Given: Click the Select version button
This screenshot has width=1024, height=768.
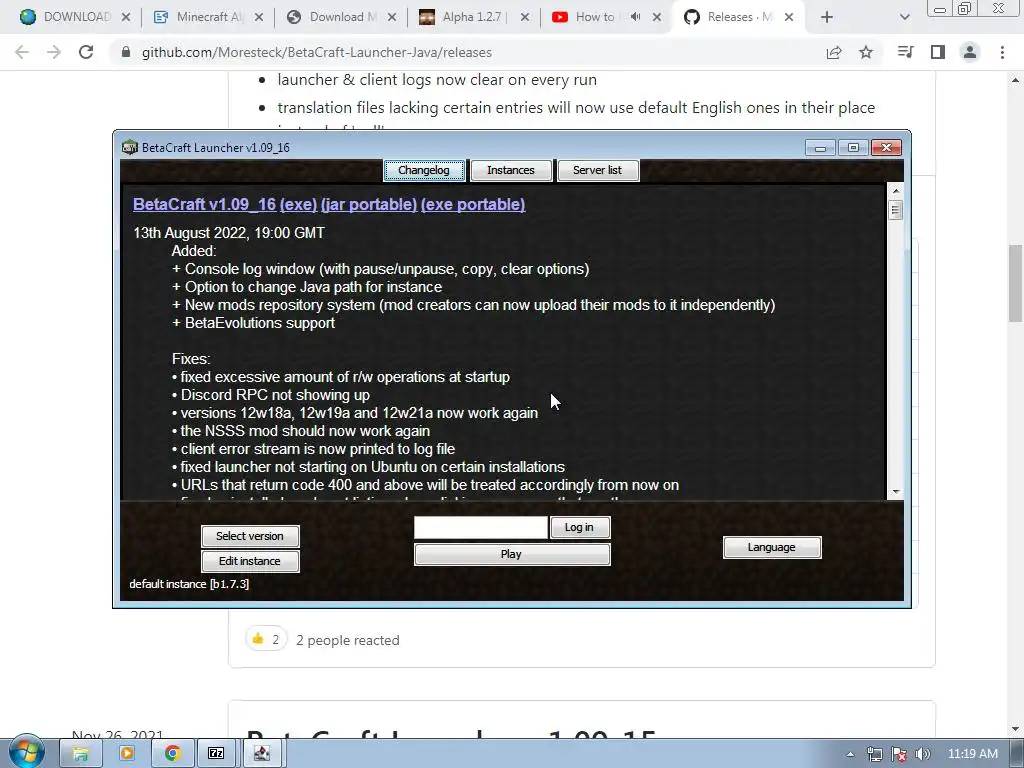Looking at the screenshot, I should point(250,536).
